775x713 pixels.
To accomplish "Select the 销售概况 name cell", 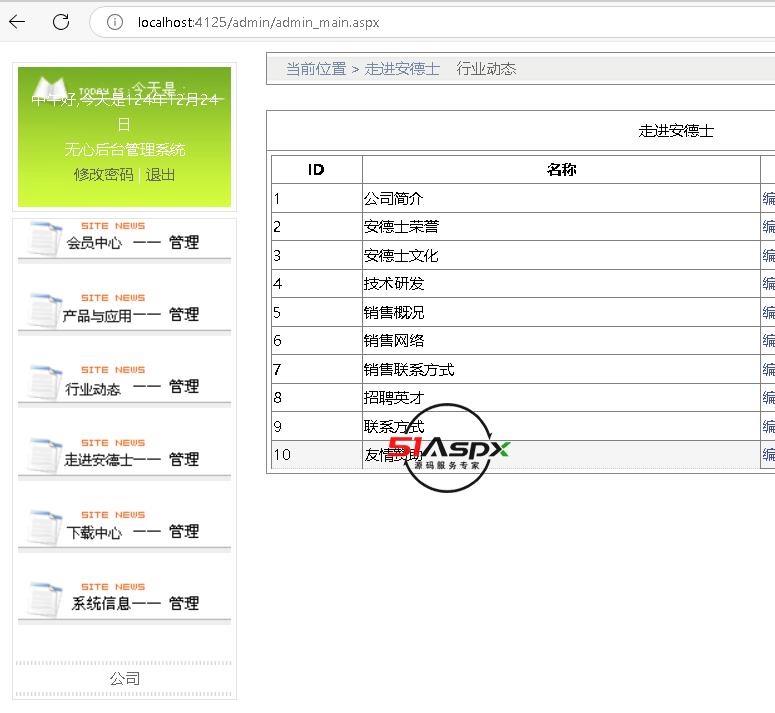I will point(561,312).
